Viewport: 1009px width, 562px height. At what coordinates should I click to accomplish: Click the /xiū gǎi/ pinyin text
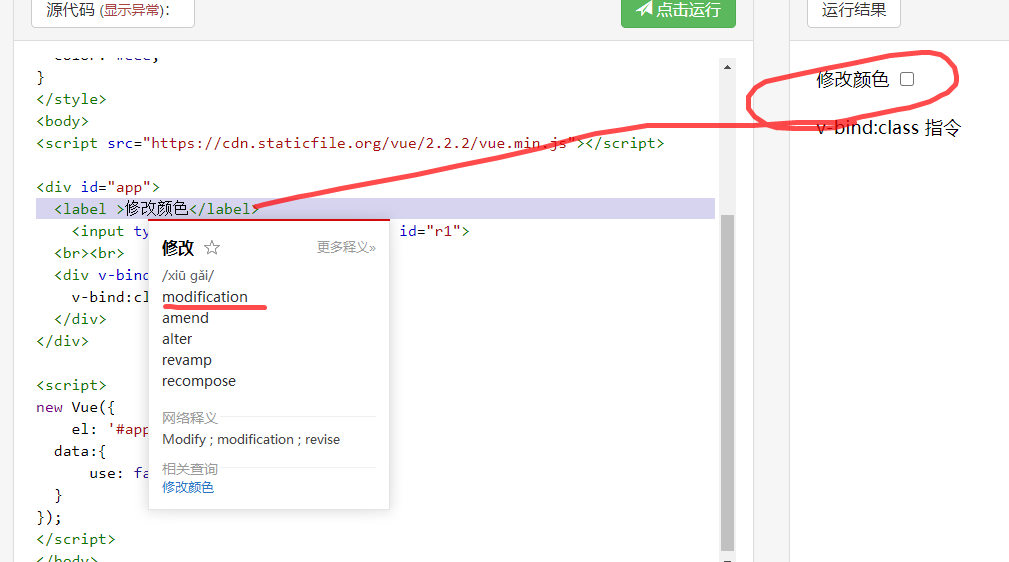coord(188,276)
